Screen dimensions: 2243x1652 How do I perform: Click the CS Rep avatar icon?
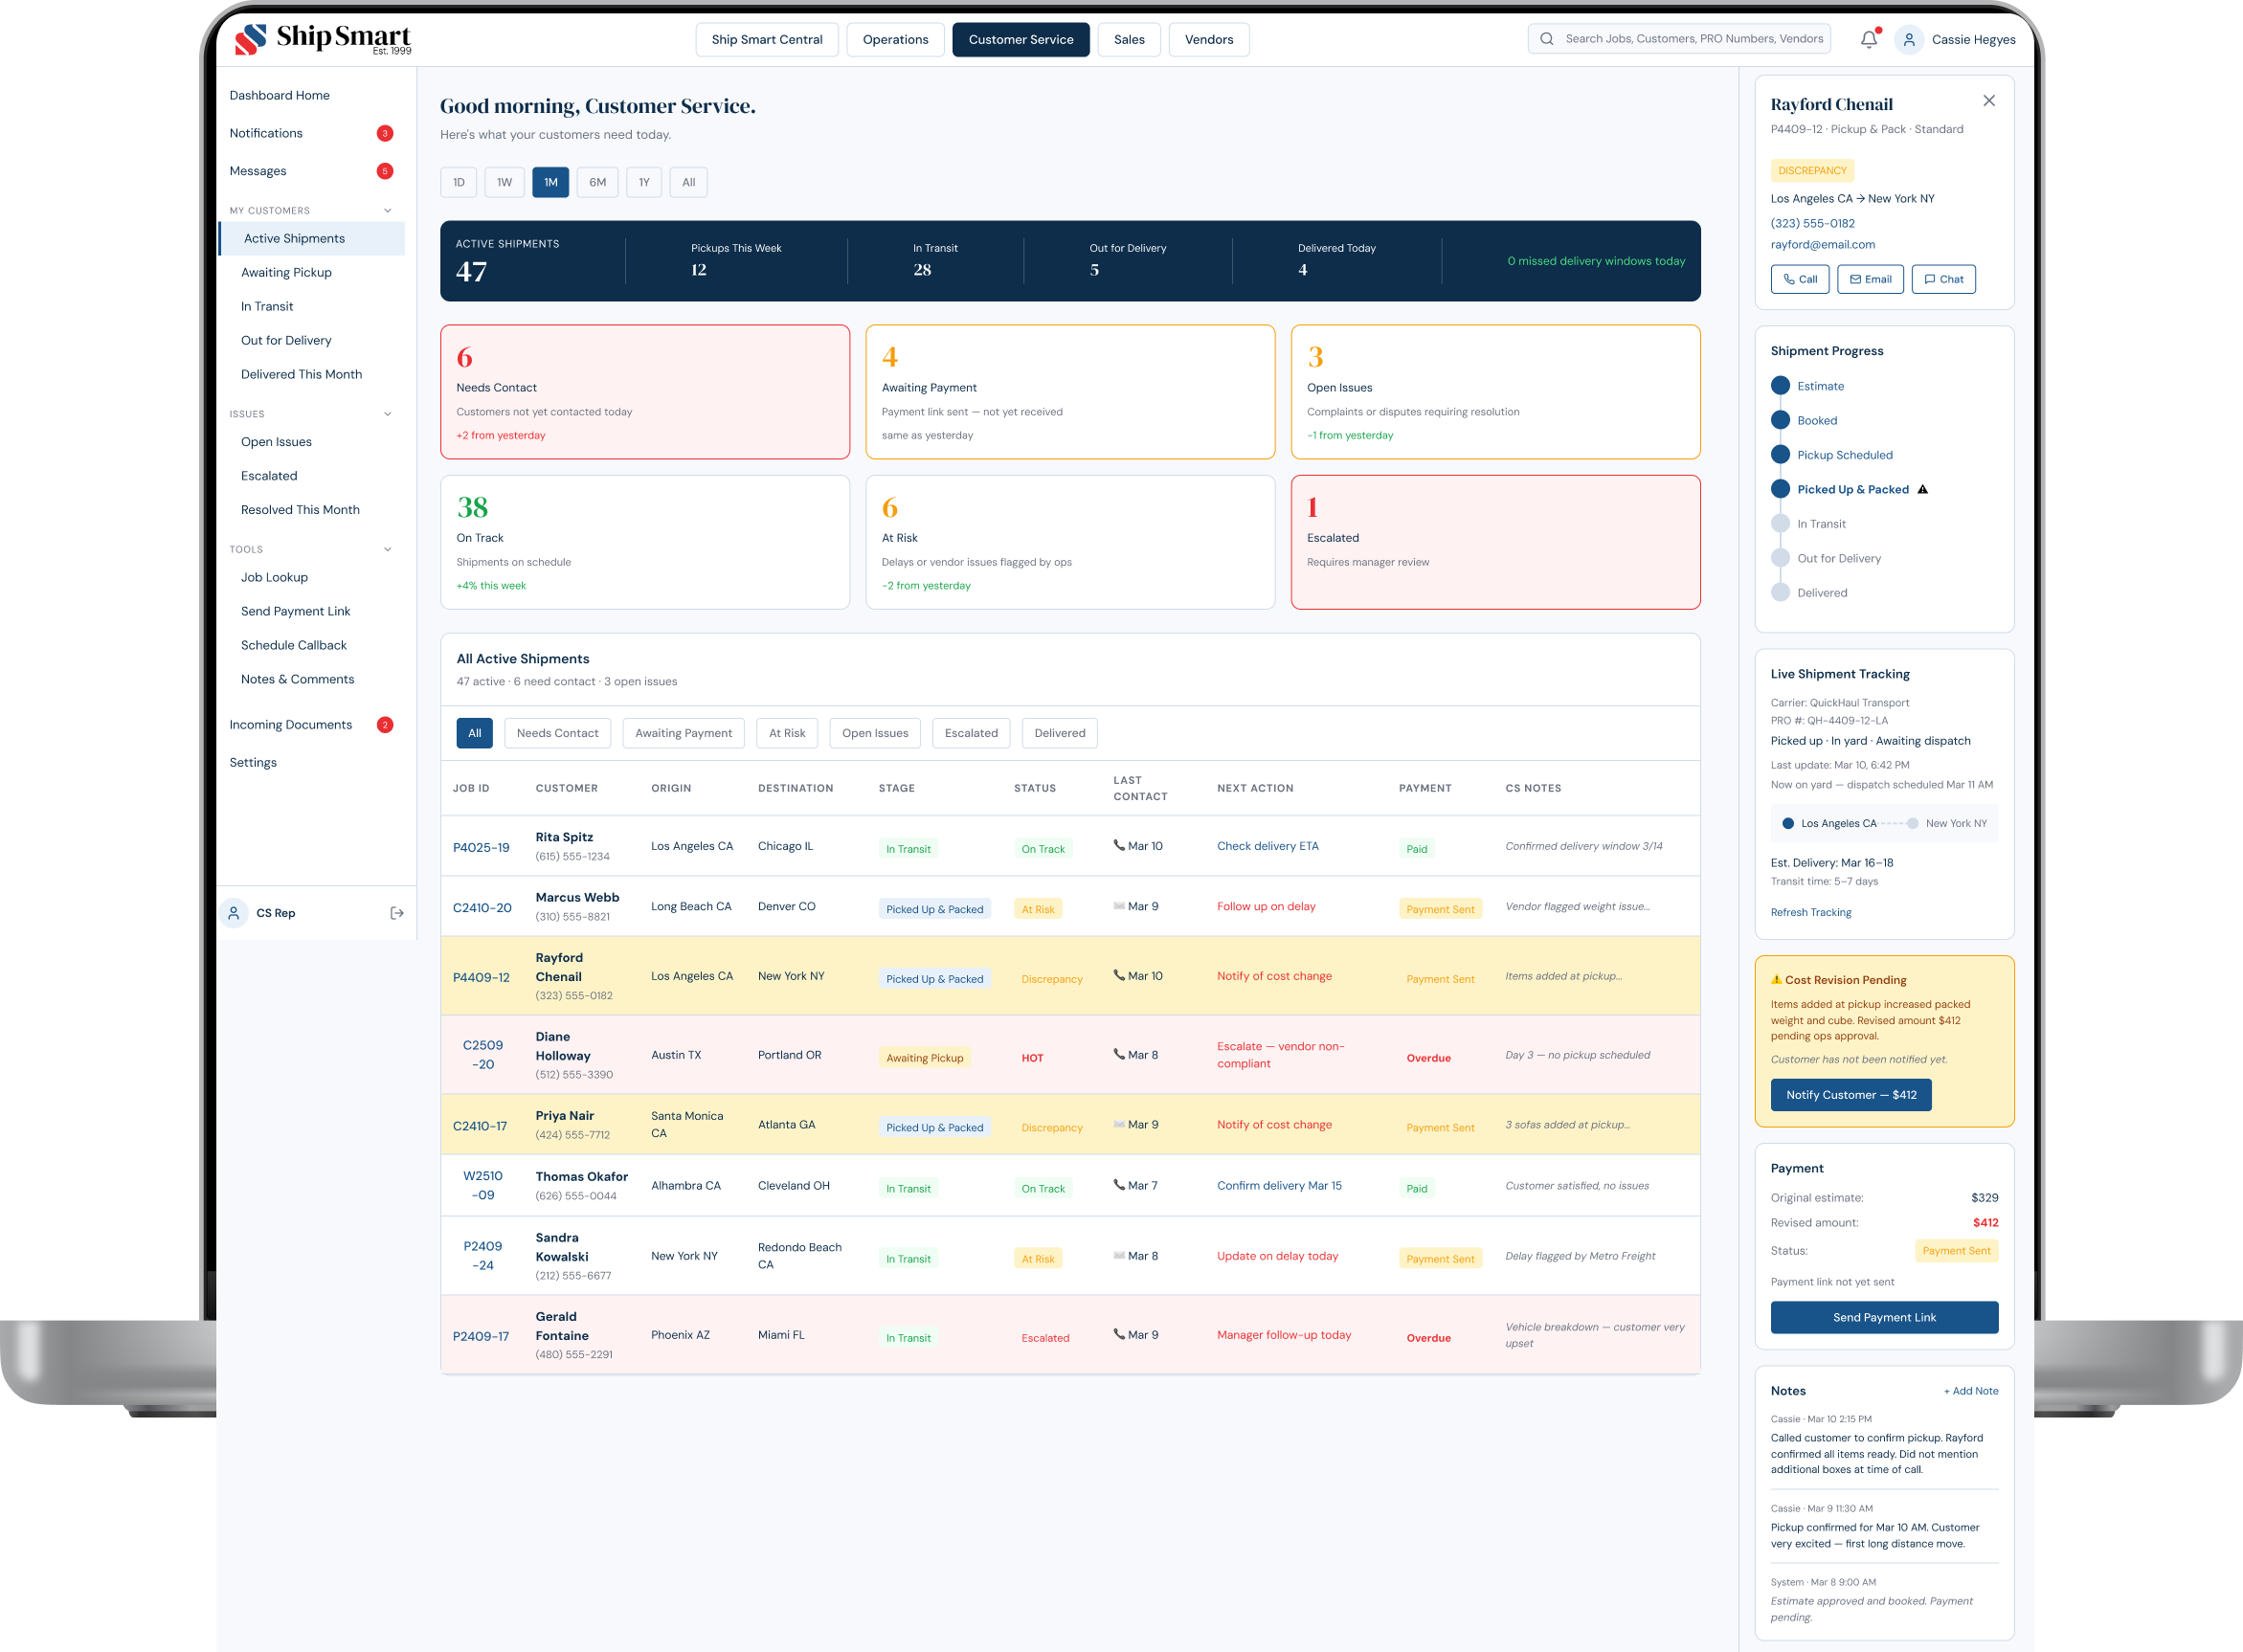click(234, 913)
